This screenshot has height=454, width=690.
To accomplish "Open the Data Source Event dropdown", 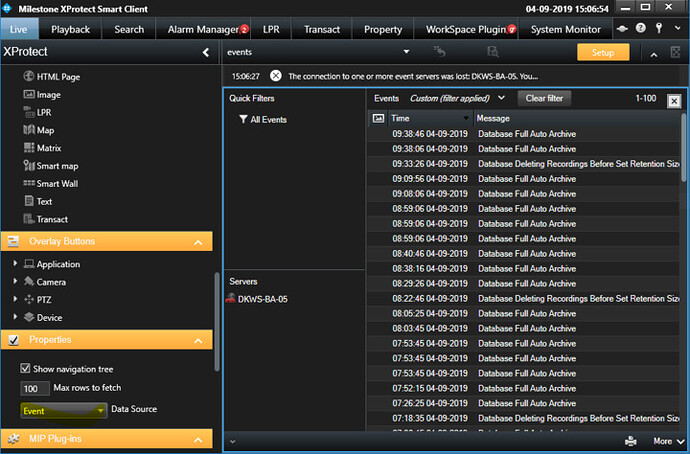I will point(63,410).
